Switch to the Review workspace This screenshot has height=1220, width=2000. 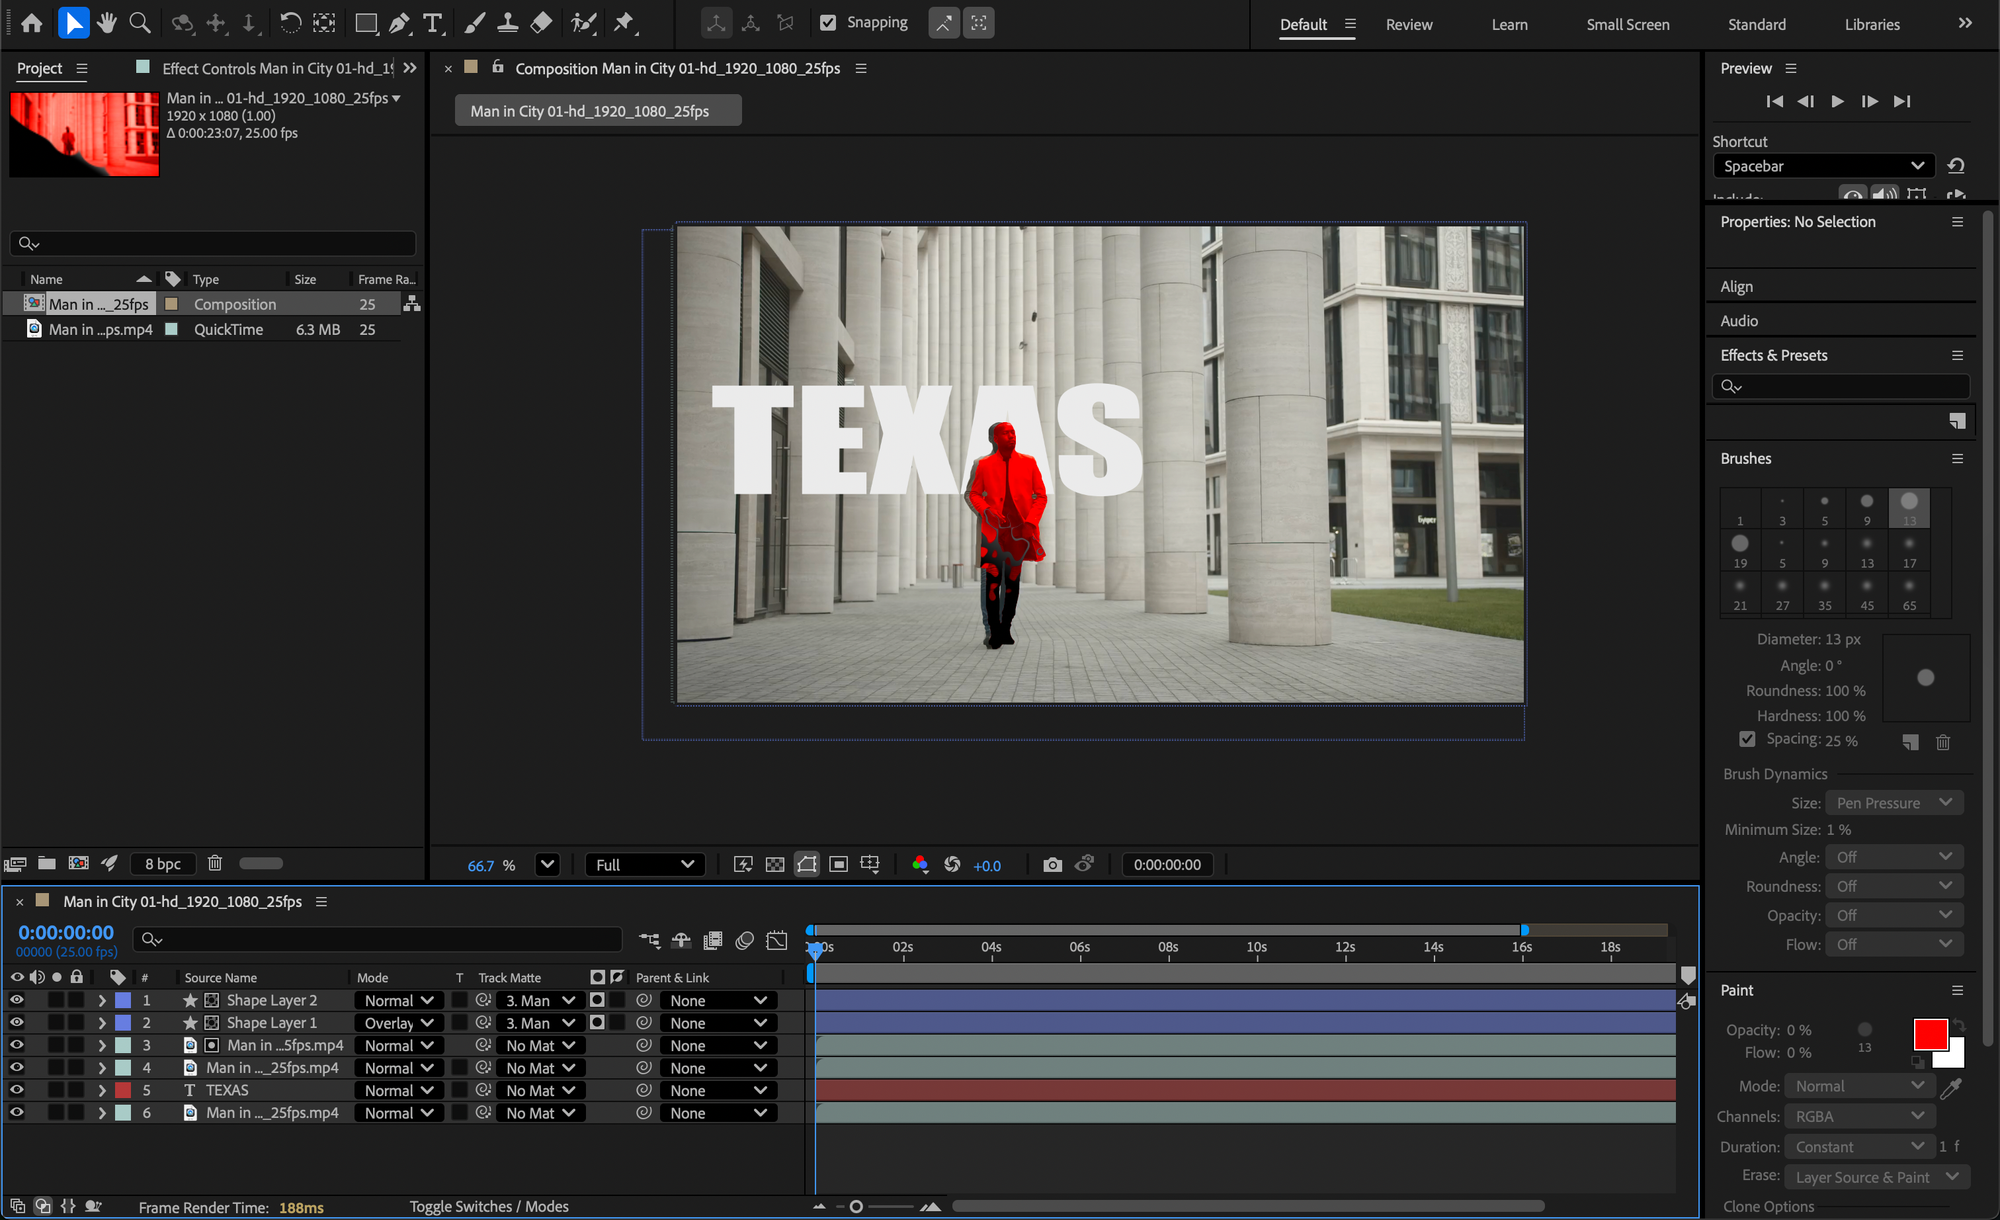pyautogui.click(x=1408, y=24)
